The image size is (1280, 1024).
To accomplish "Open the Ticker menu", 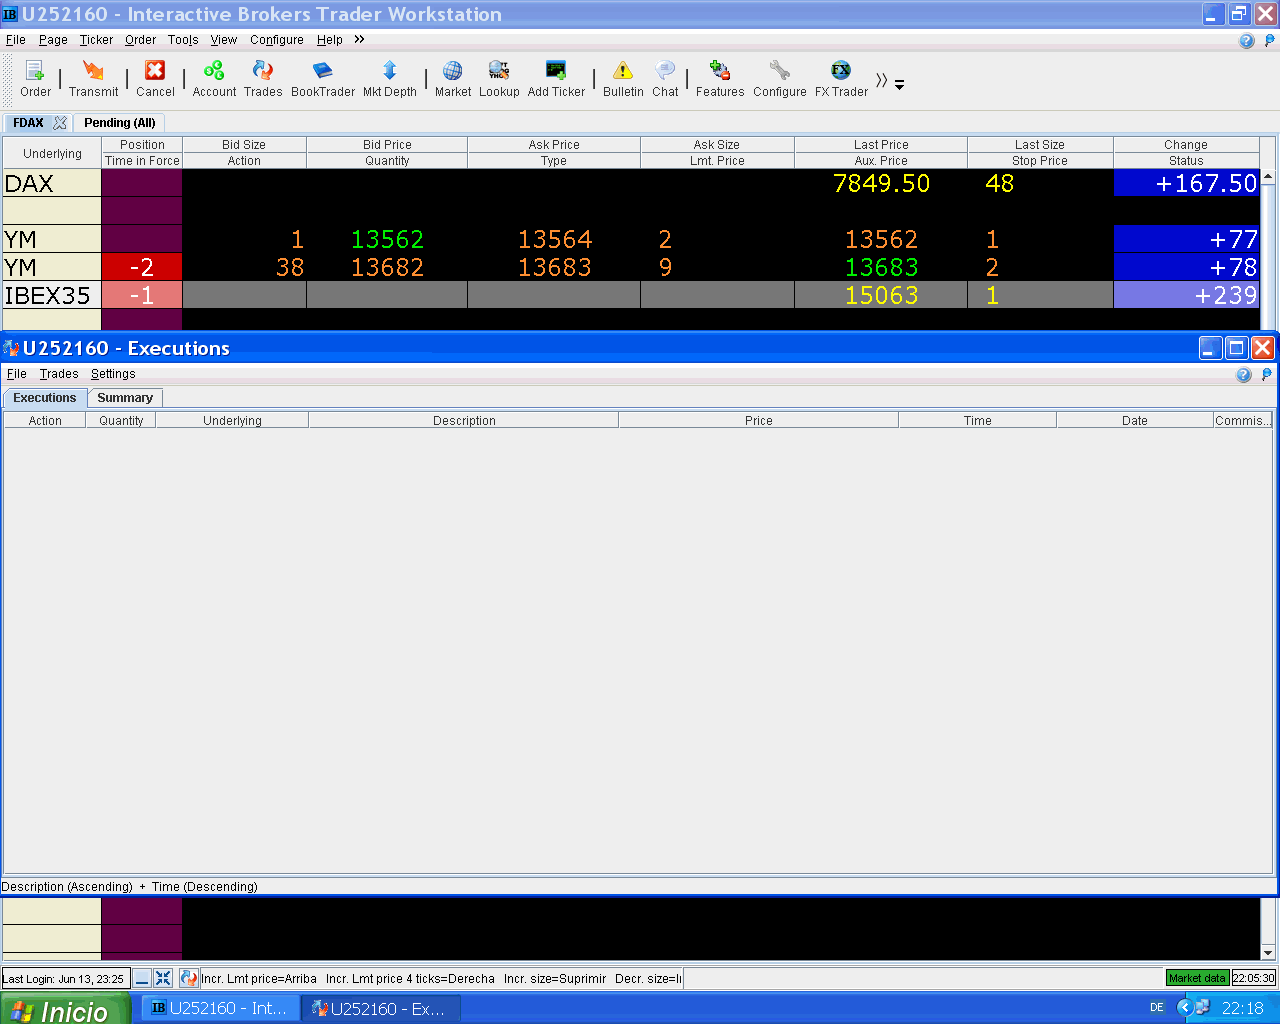I will tap(96, 40).
